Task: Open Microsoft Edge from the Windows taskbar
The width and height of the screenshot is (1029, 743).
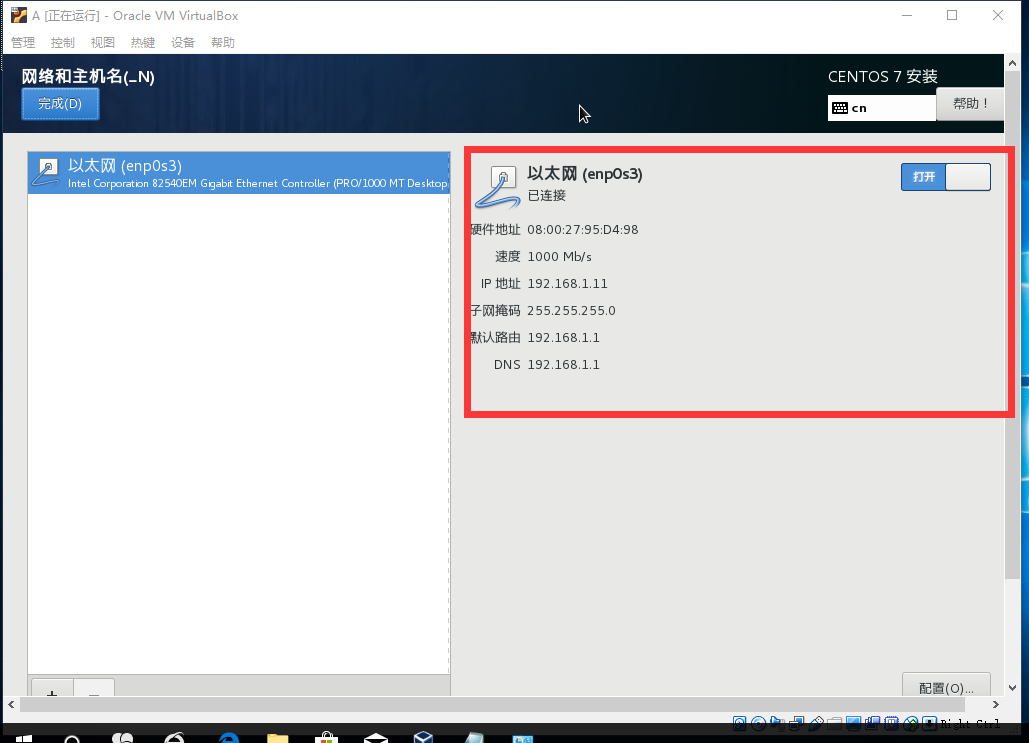Action: [x=228, y=738]
